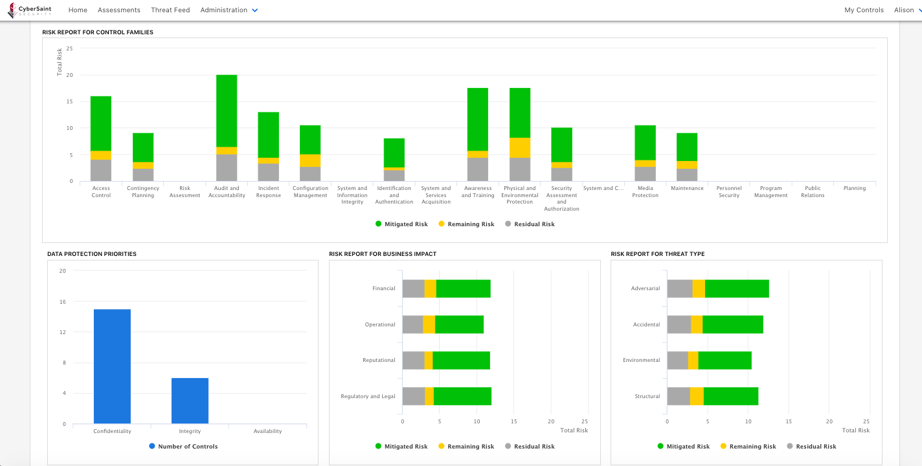This screenshot has height=466, width=922.
Task: Click the blue Integrity bar
Action: click(x=190, y=400)
